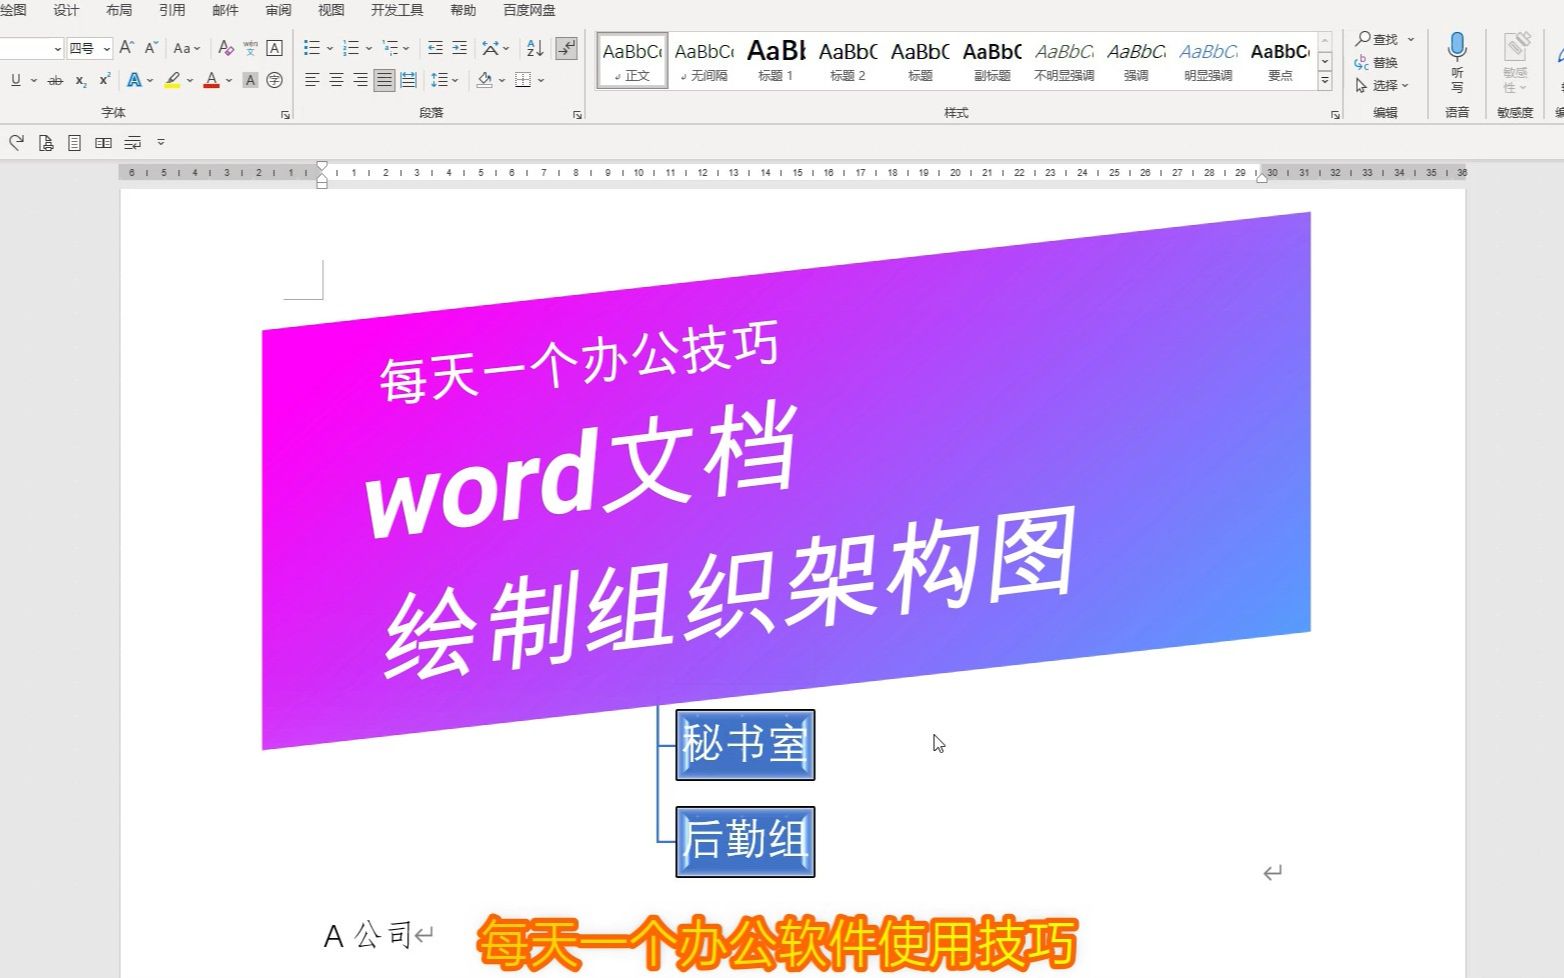Align text left

312,80
